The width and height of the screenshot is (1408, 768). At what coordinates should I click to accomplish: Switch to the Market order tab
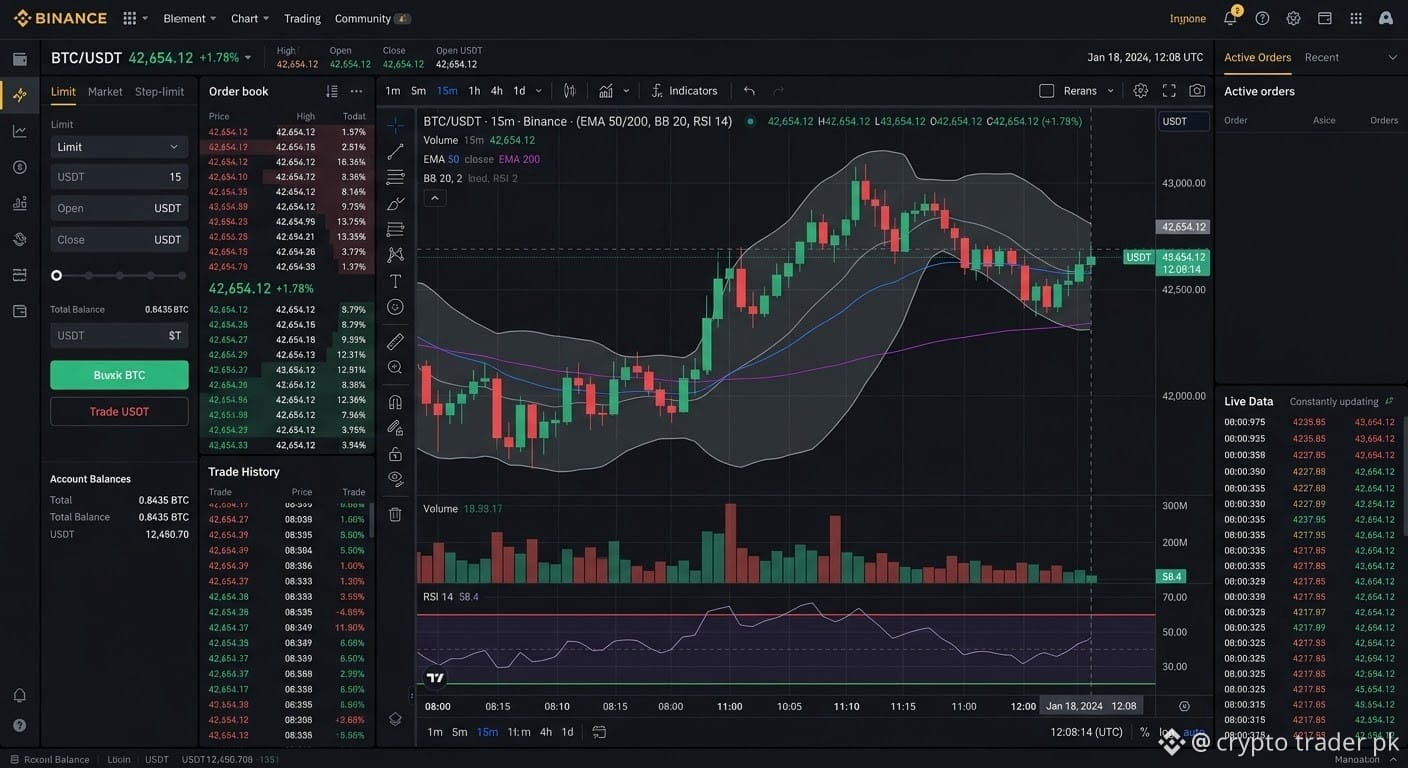[105, 92]
